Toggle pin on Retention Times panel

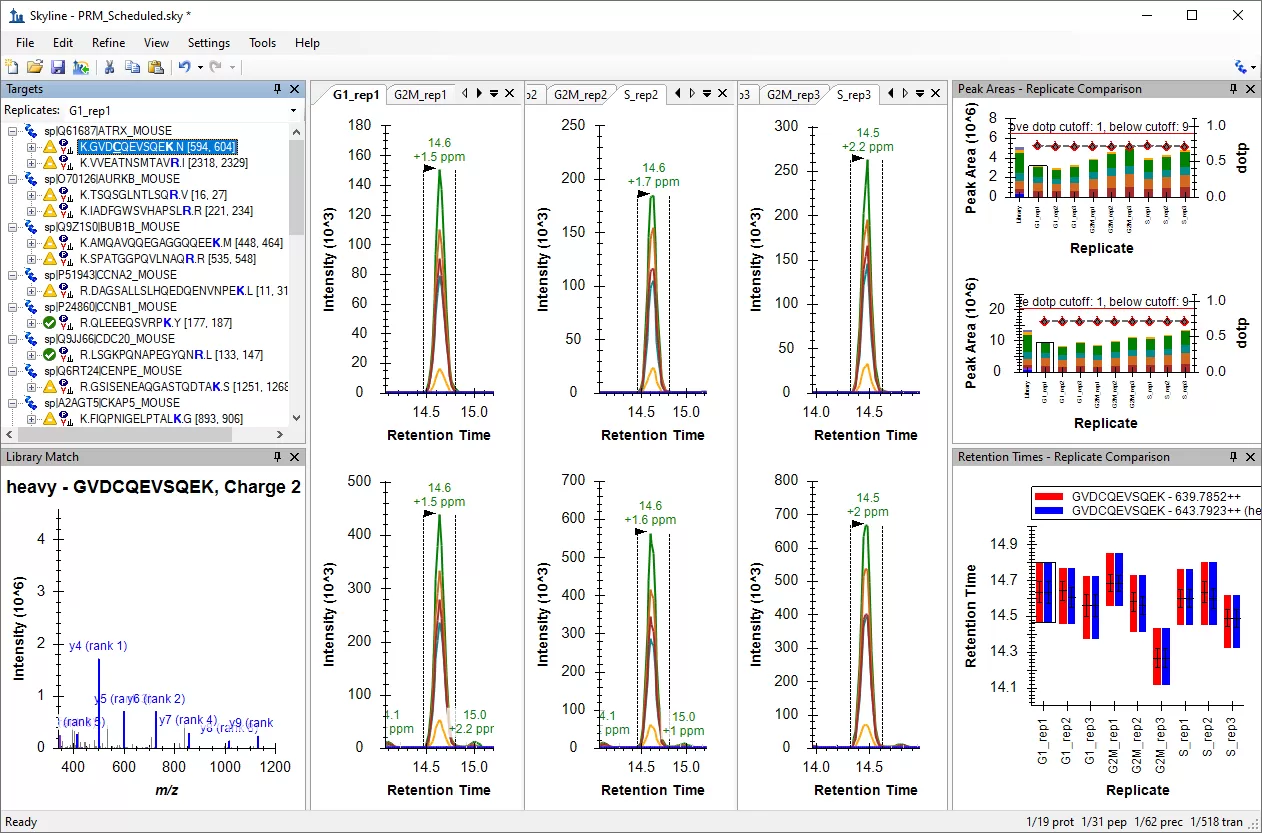tap(1232, 457)
